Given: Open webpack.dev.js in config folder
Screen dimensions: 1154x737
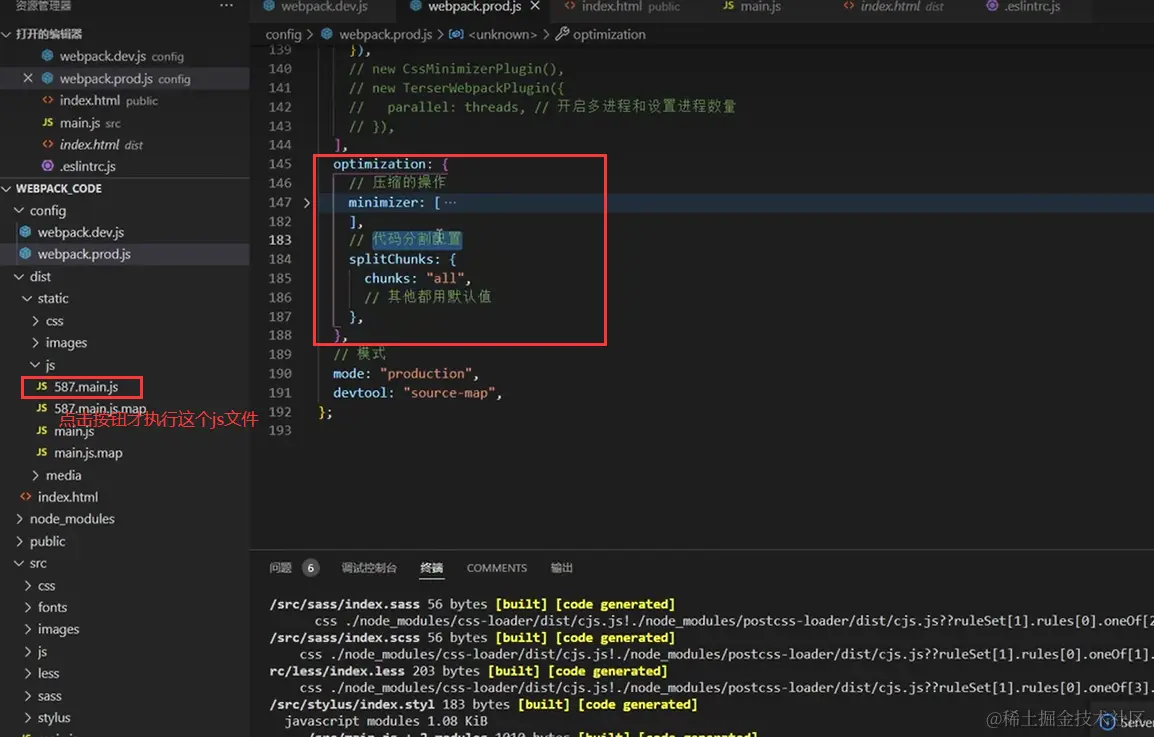Looking at the screenshot, I should pos(125,232).
